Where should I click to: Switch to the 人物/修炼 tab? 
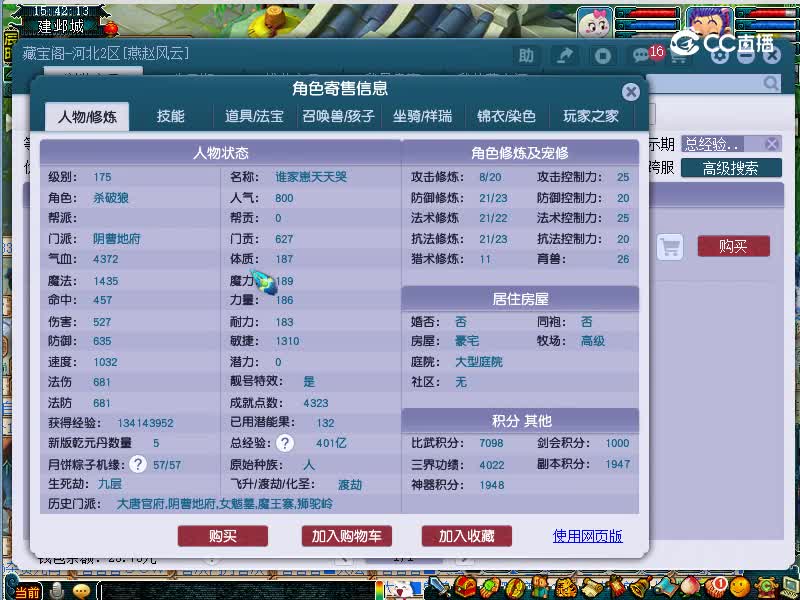pyautogui.click(x=87, y=116)
